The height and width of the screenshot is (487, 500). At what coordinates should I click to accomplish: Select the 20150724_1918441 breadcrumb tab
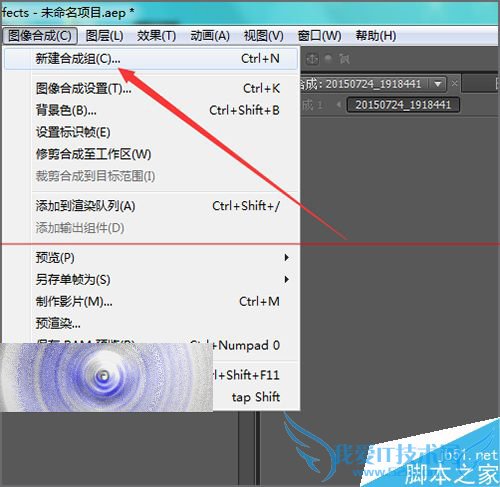point(403,105)
